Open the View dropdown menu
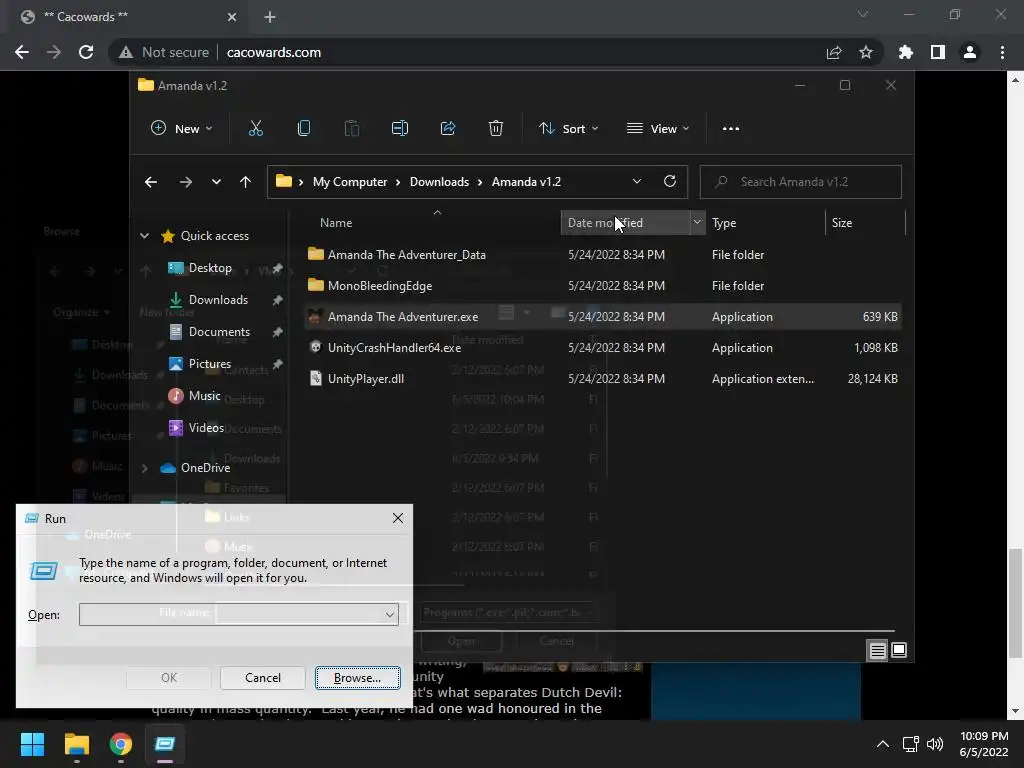The height and width of the screenshot is (768, 1024). (658, 129)
